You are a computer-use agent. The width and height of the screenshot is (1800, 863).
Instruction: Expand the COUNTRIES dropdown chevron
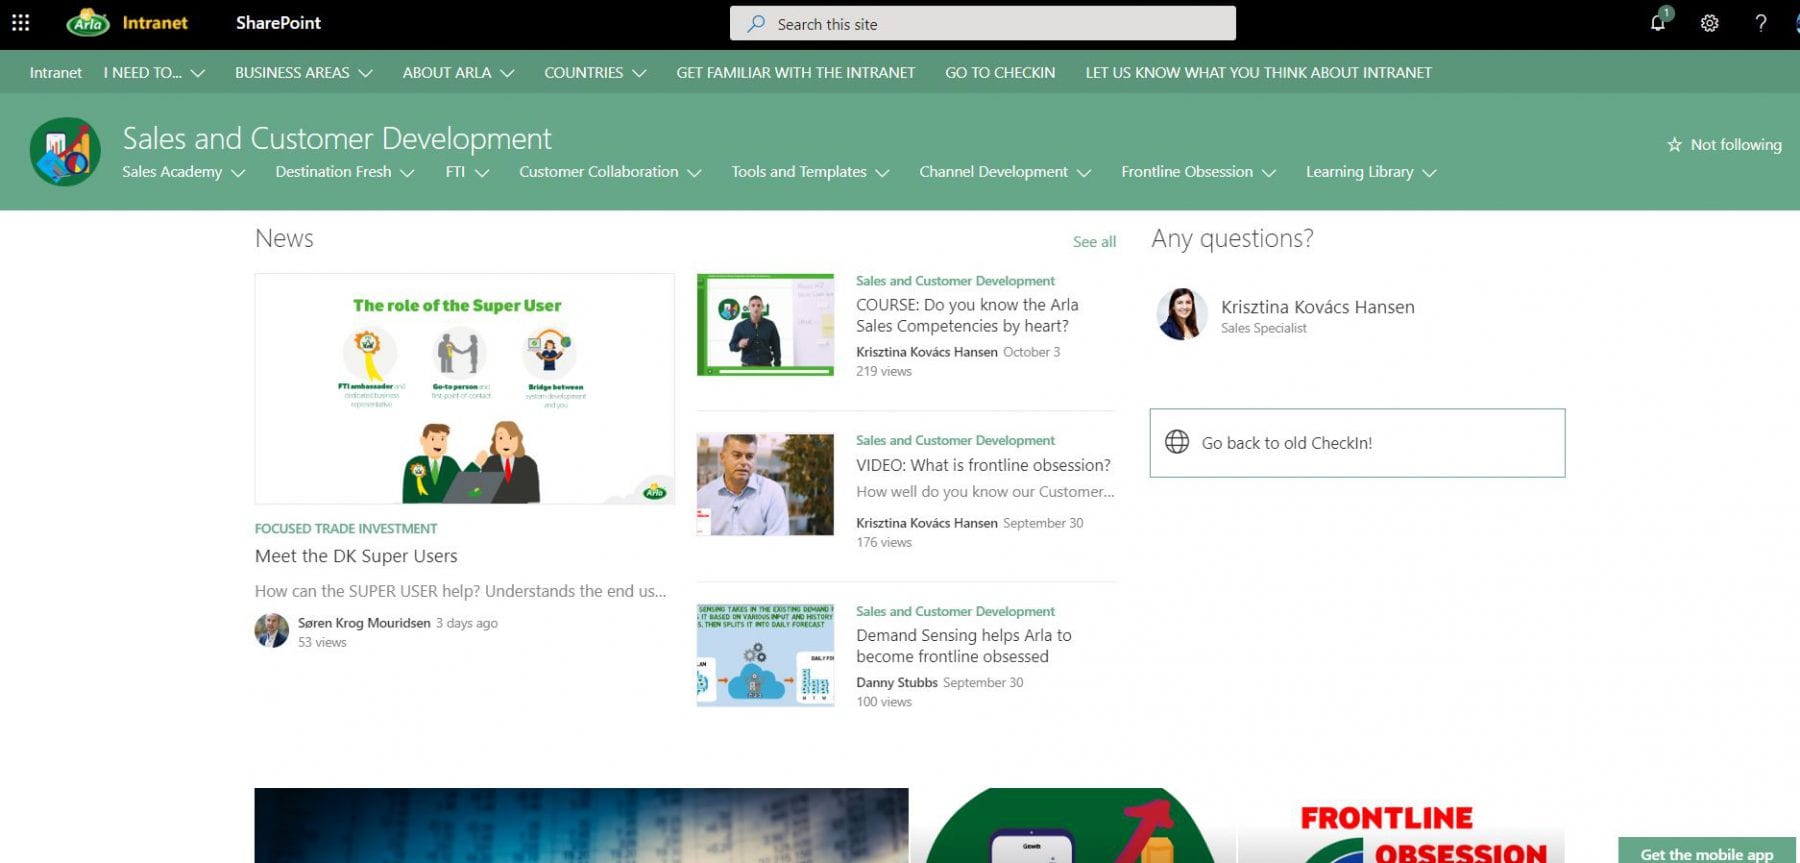click(x=639, y=73)
